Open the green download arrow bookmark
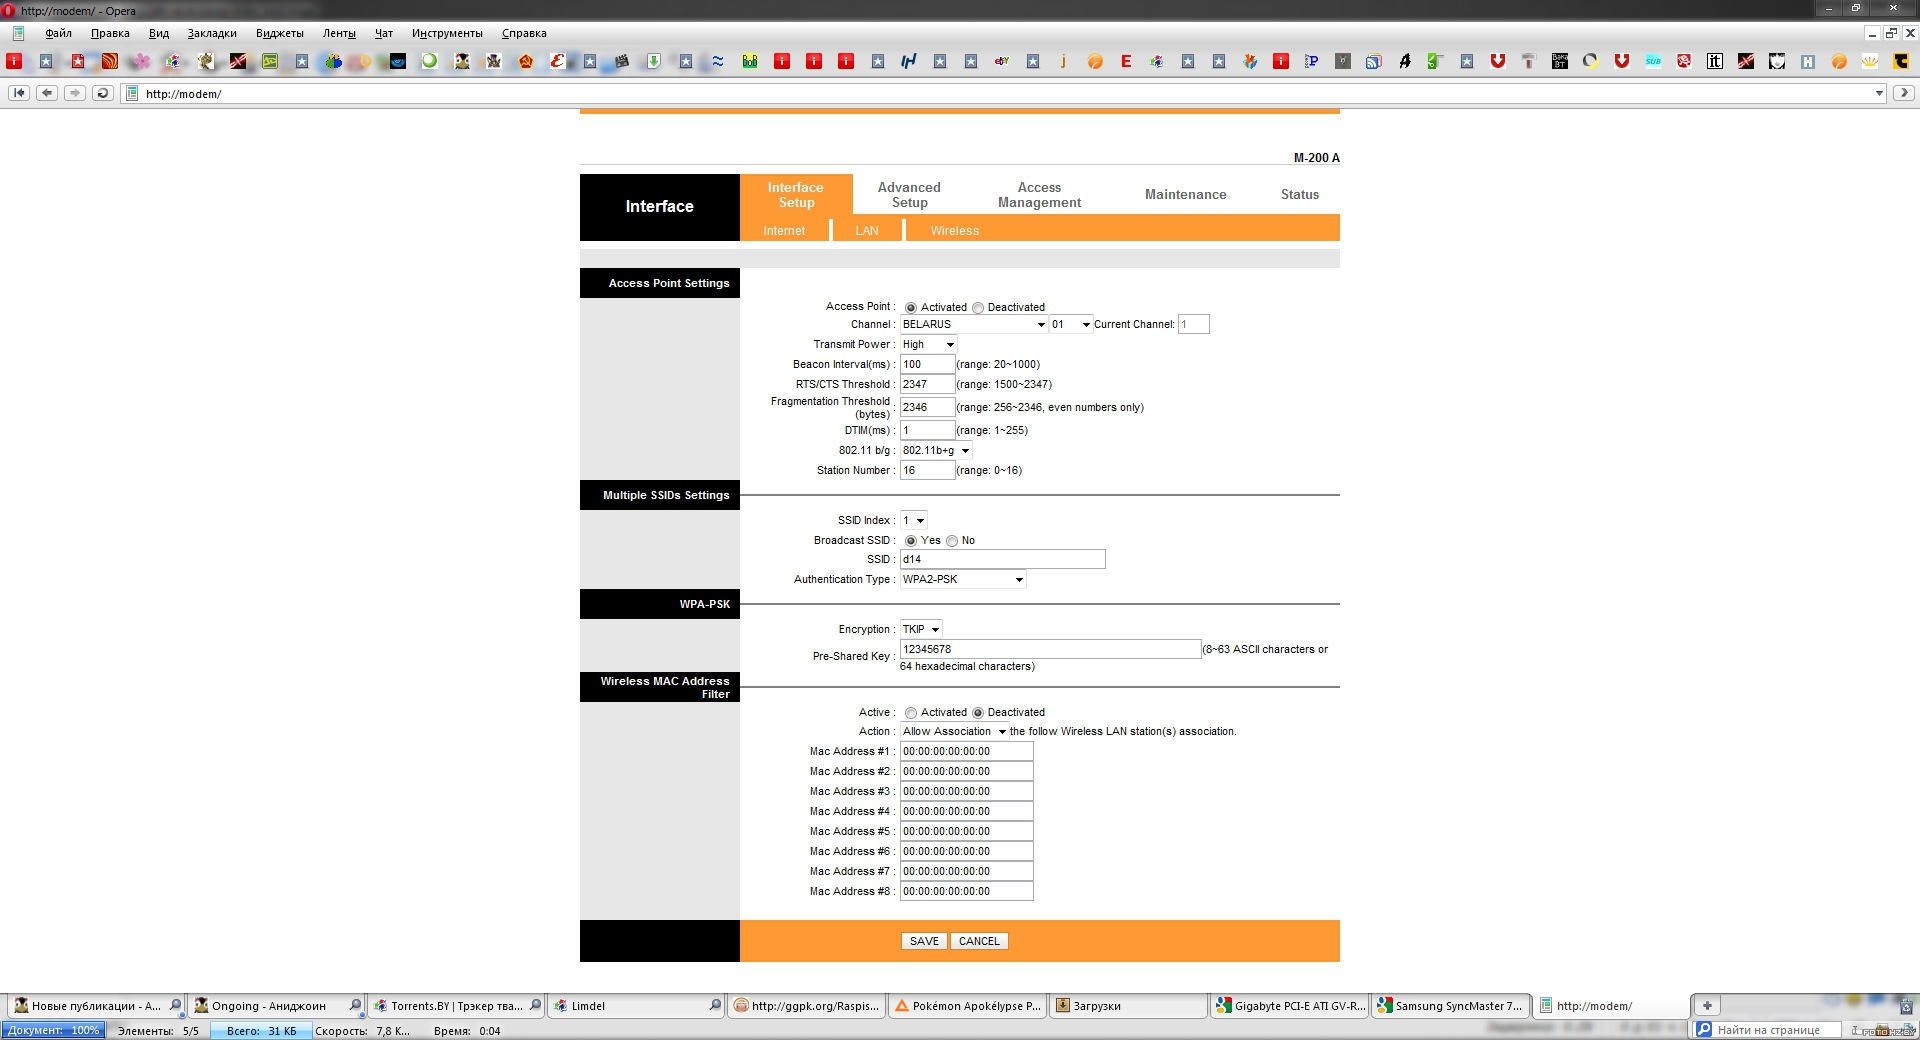The height and width of the screenshot is (1040, 1920). (x=653, y=61)
